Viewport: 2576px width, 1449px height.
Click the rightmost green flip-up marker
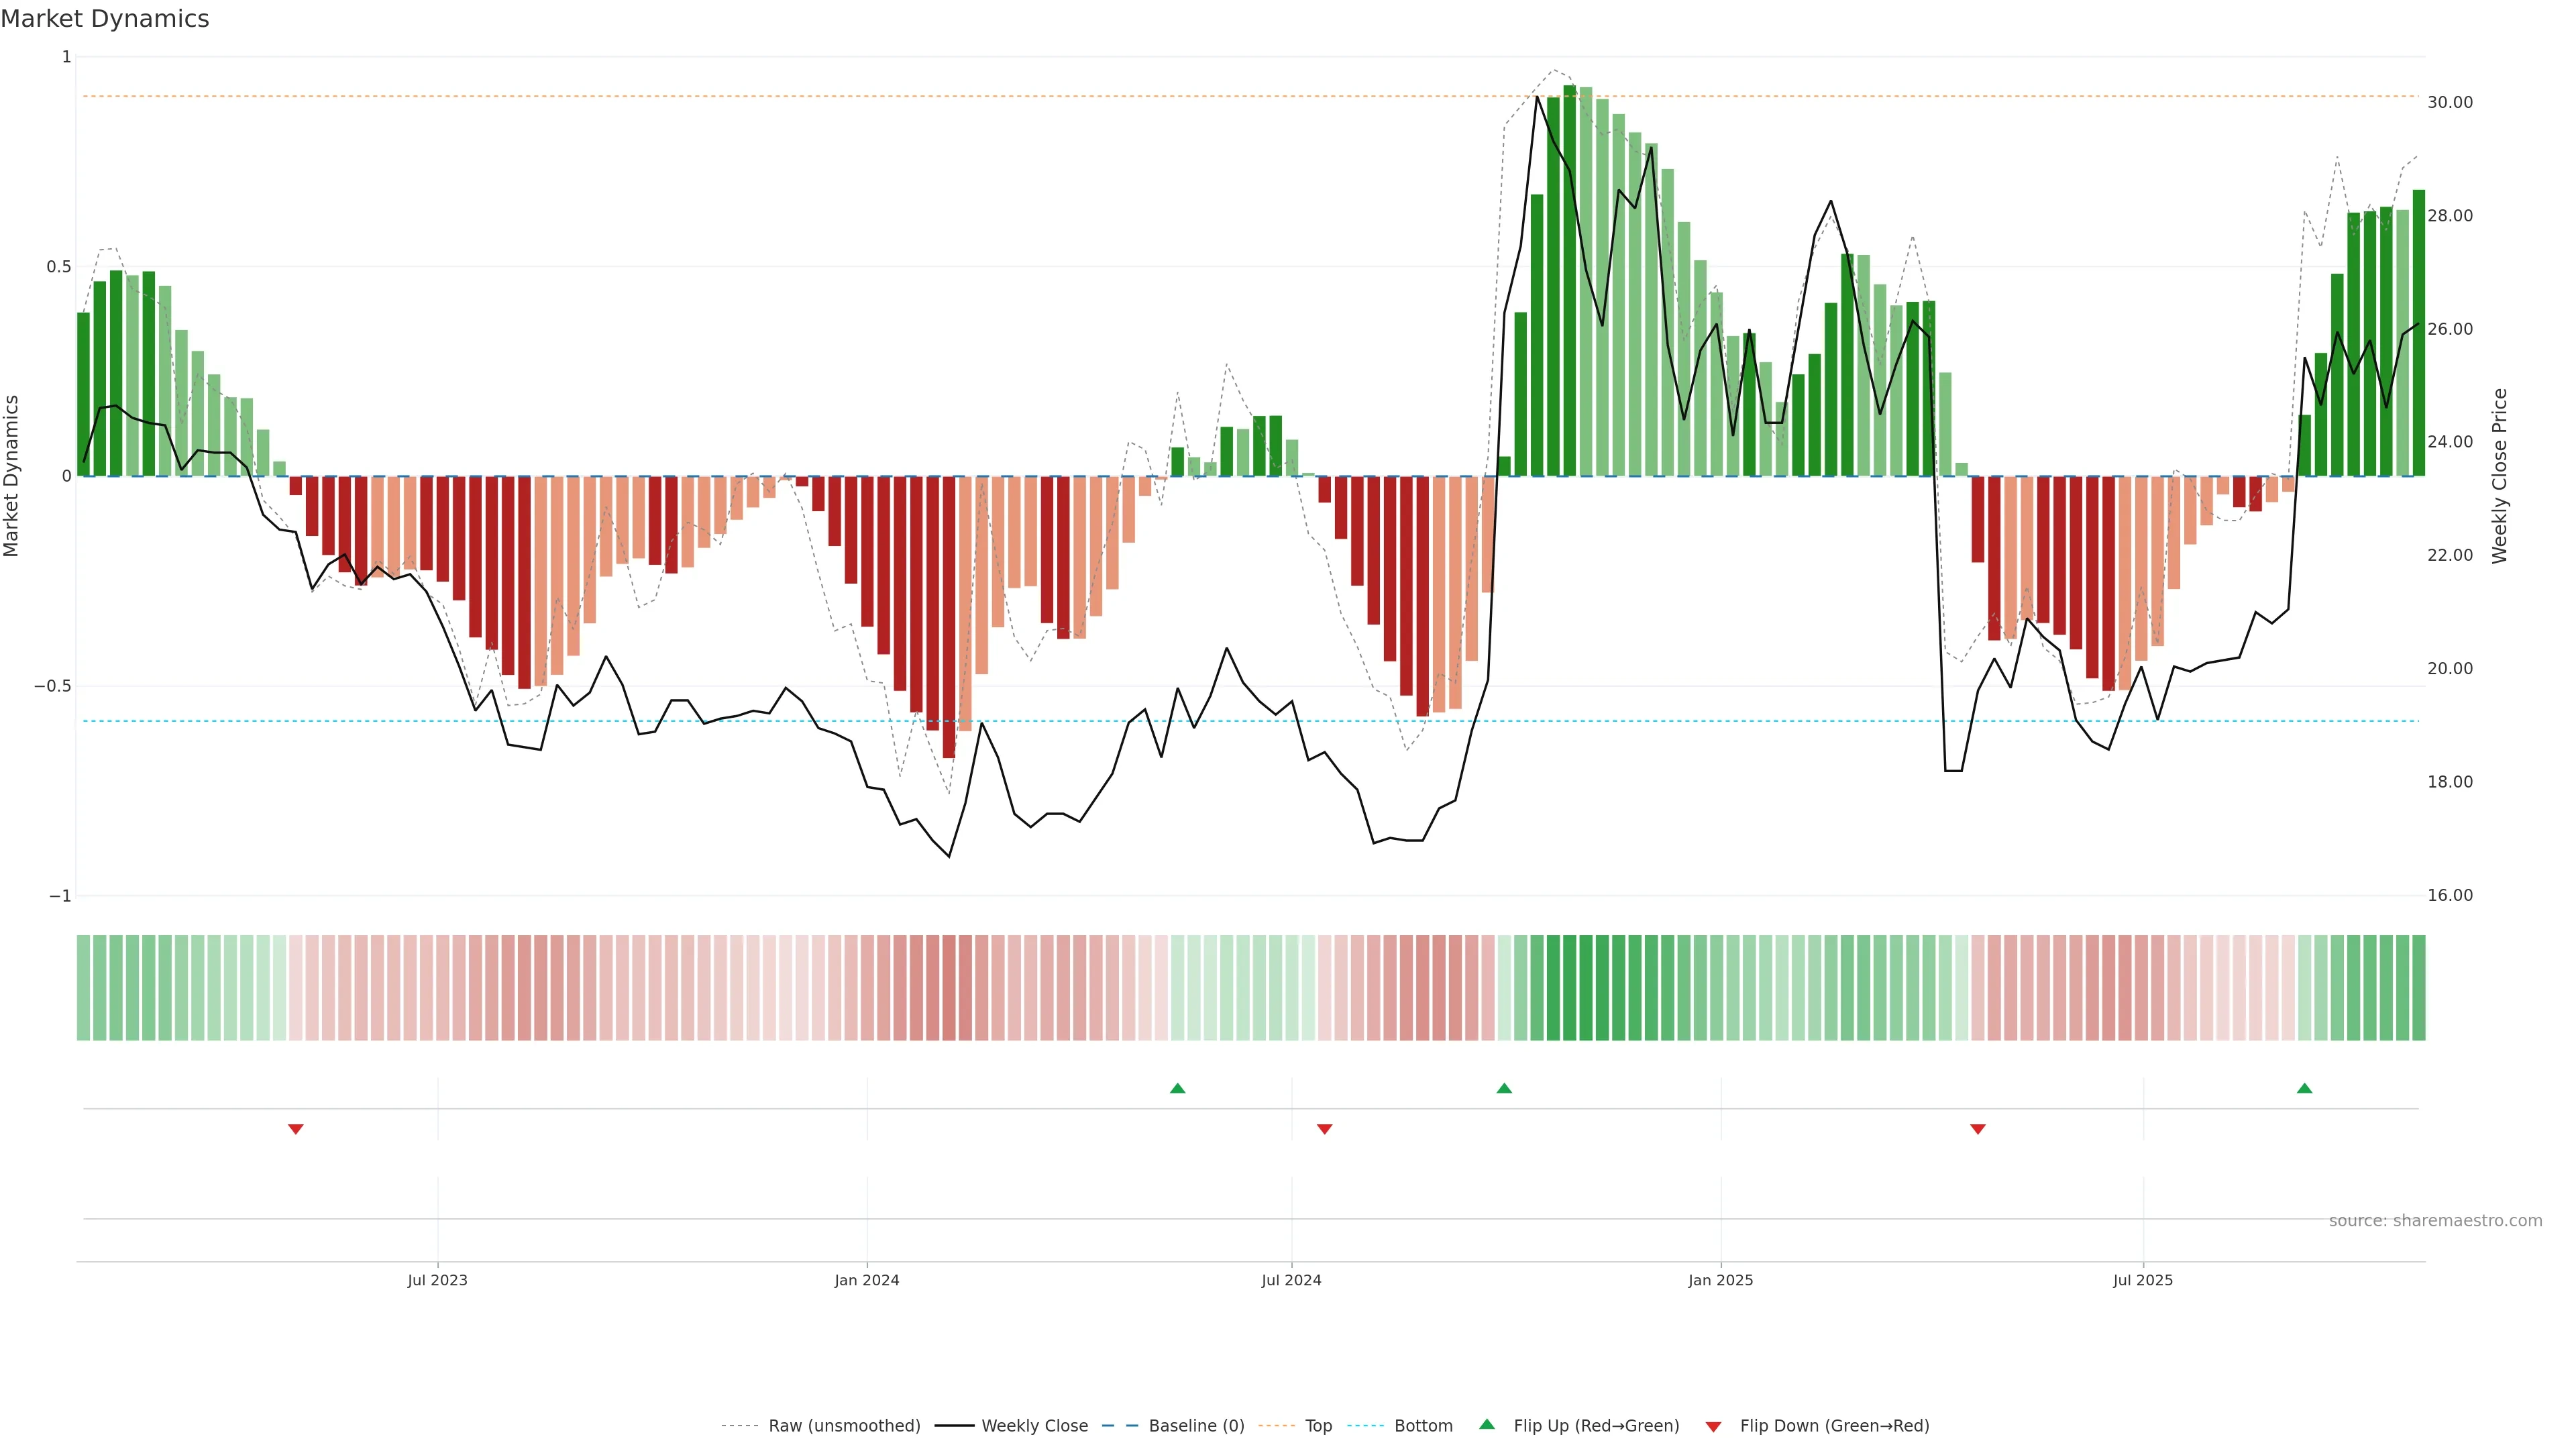[x=2304, y=1088]
